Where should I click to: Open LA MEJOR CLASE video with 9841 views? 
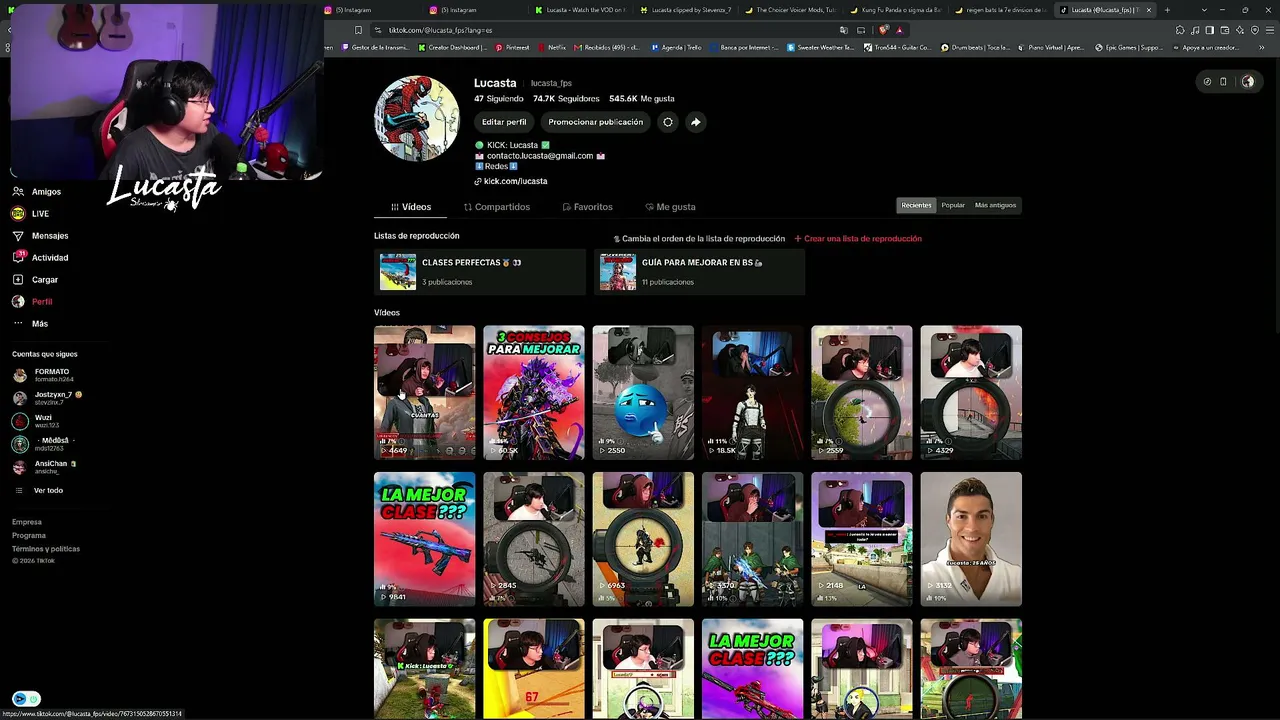point(424,539)
